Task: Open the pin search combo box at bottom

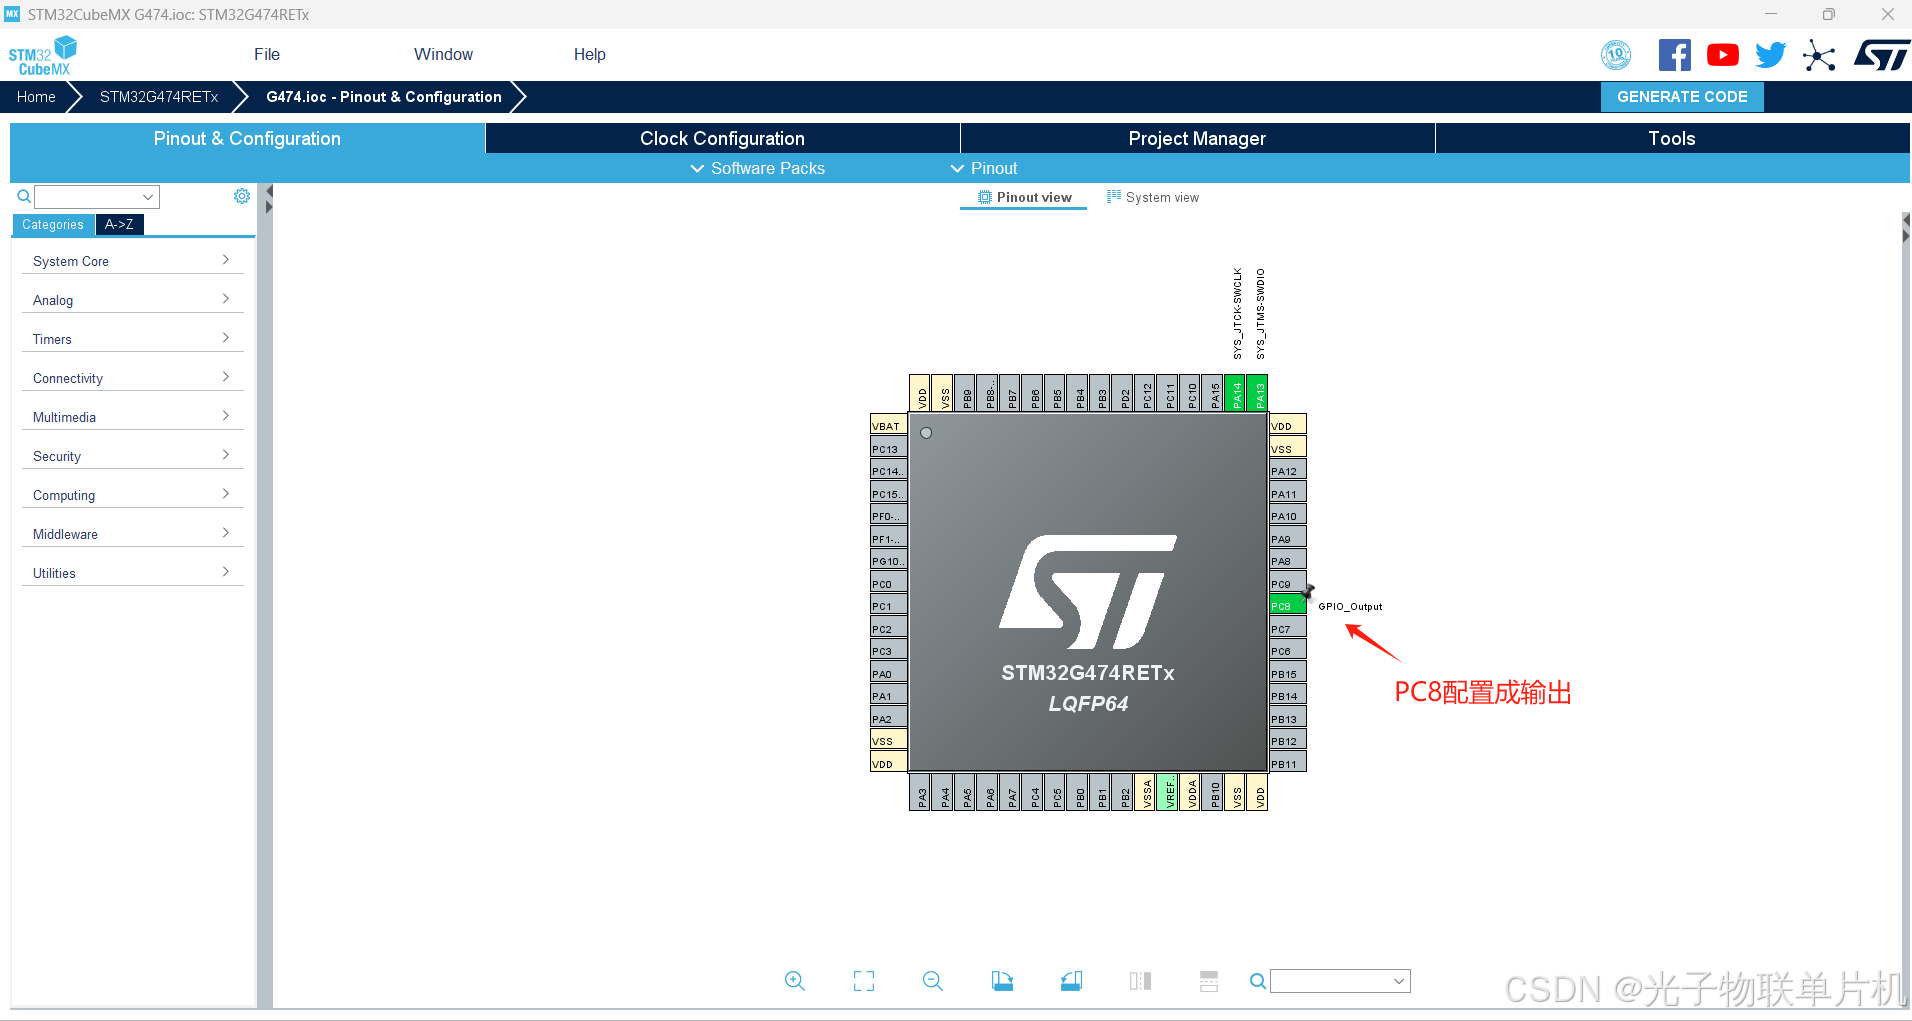Action: (x=1340, y=981)
